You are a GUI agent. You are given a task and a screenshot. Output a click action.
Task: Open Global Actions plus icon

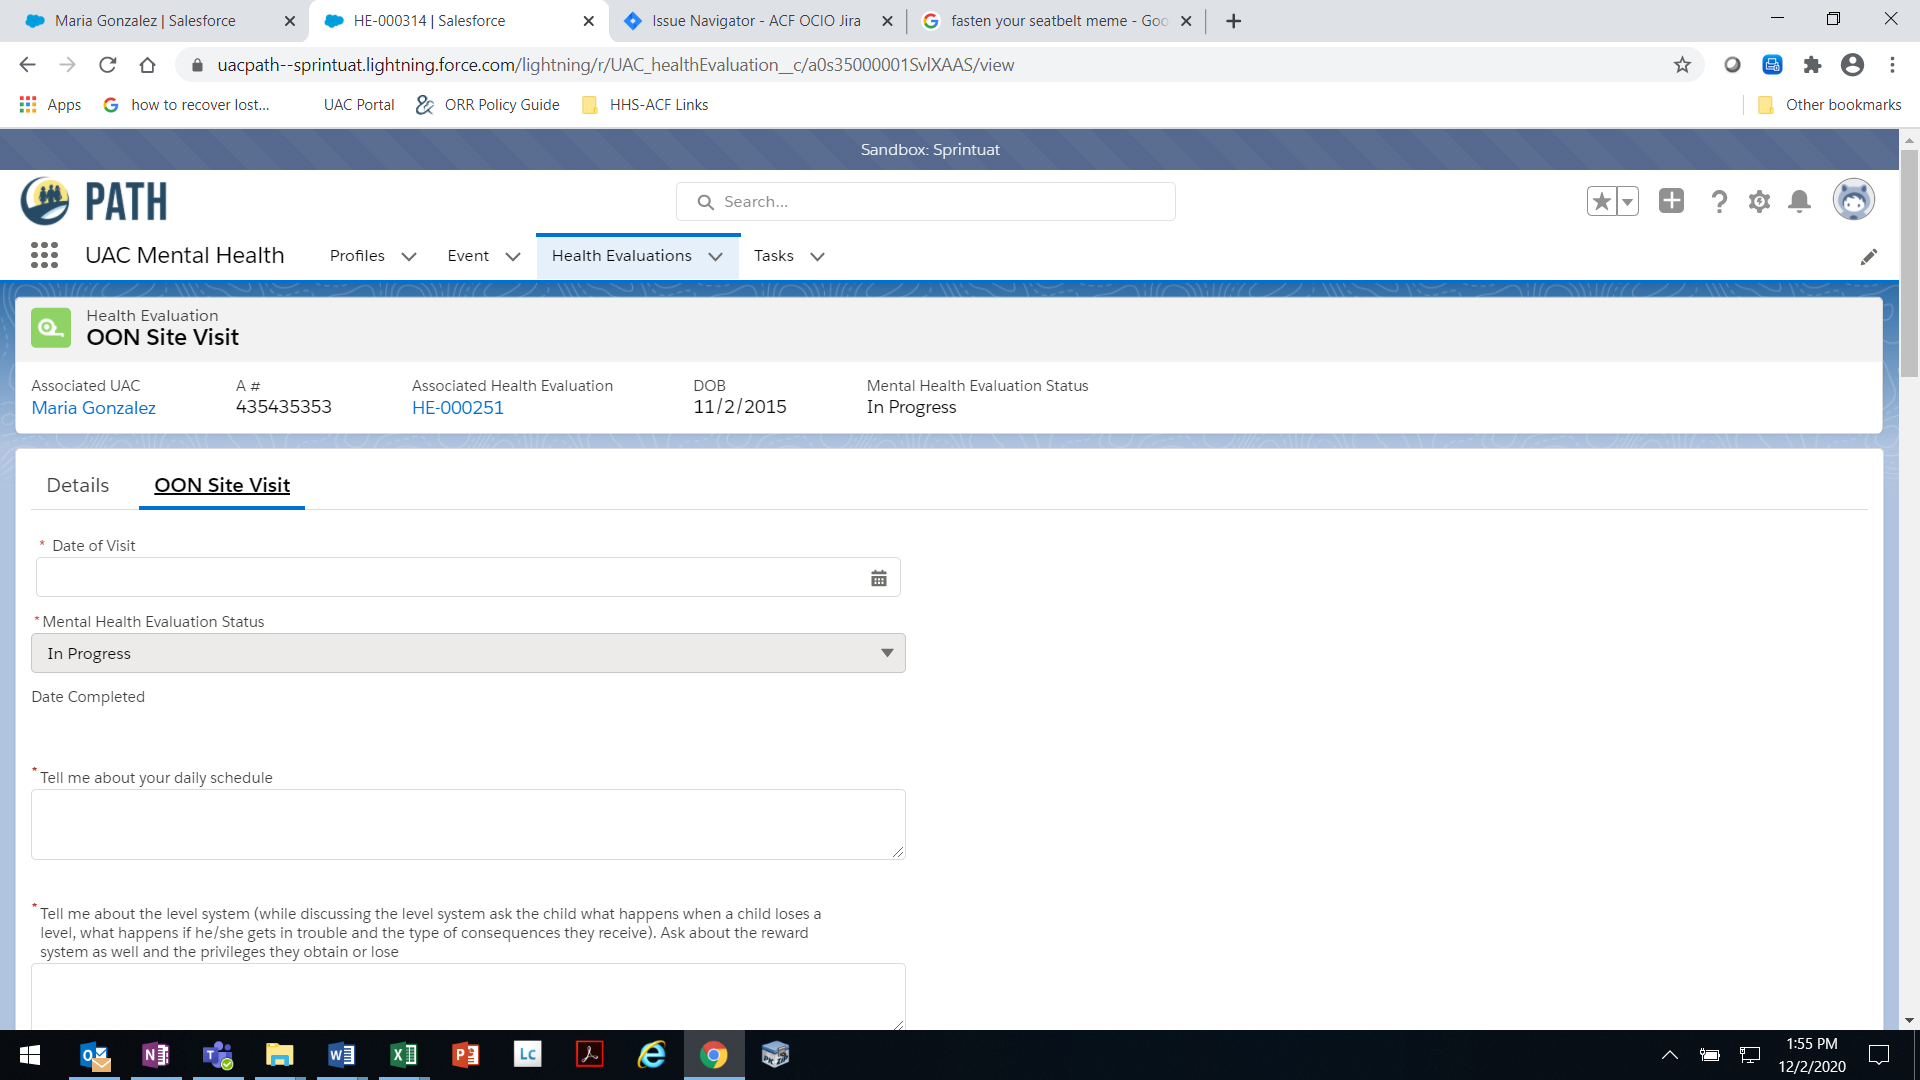1671,202
